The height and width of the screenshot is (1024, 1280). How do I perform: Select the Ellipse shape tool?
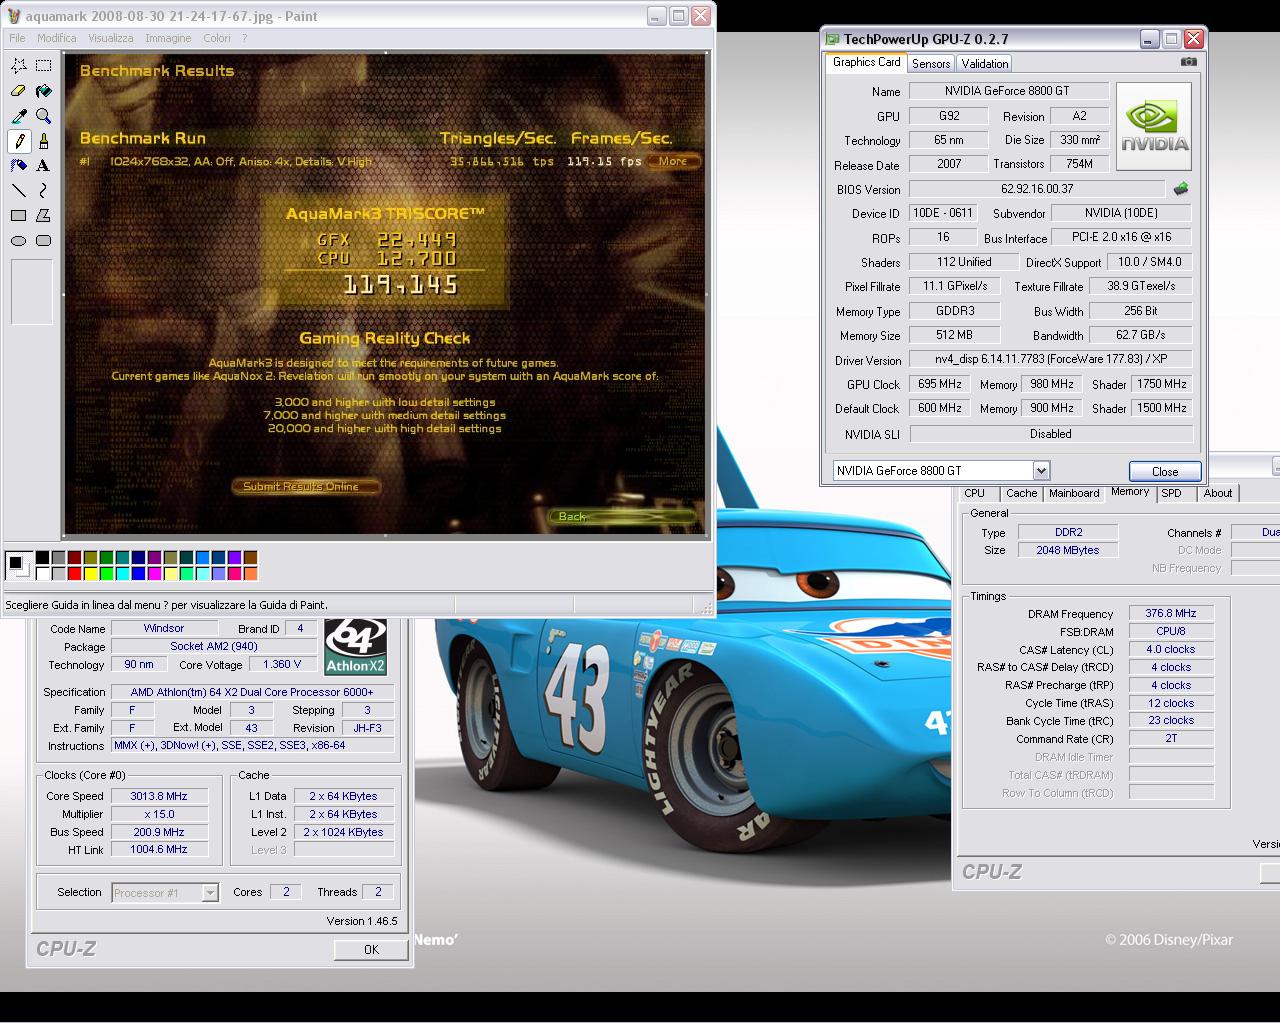(x=19, y=240)
